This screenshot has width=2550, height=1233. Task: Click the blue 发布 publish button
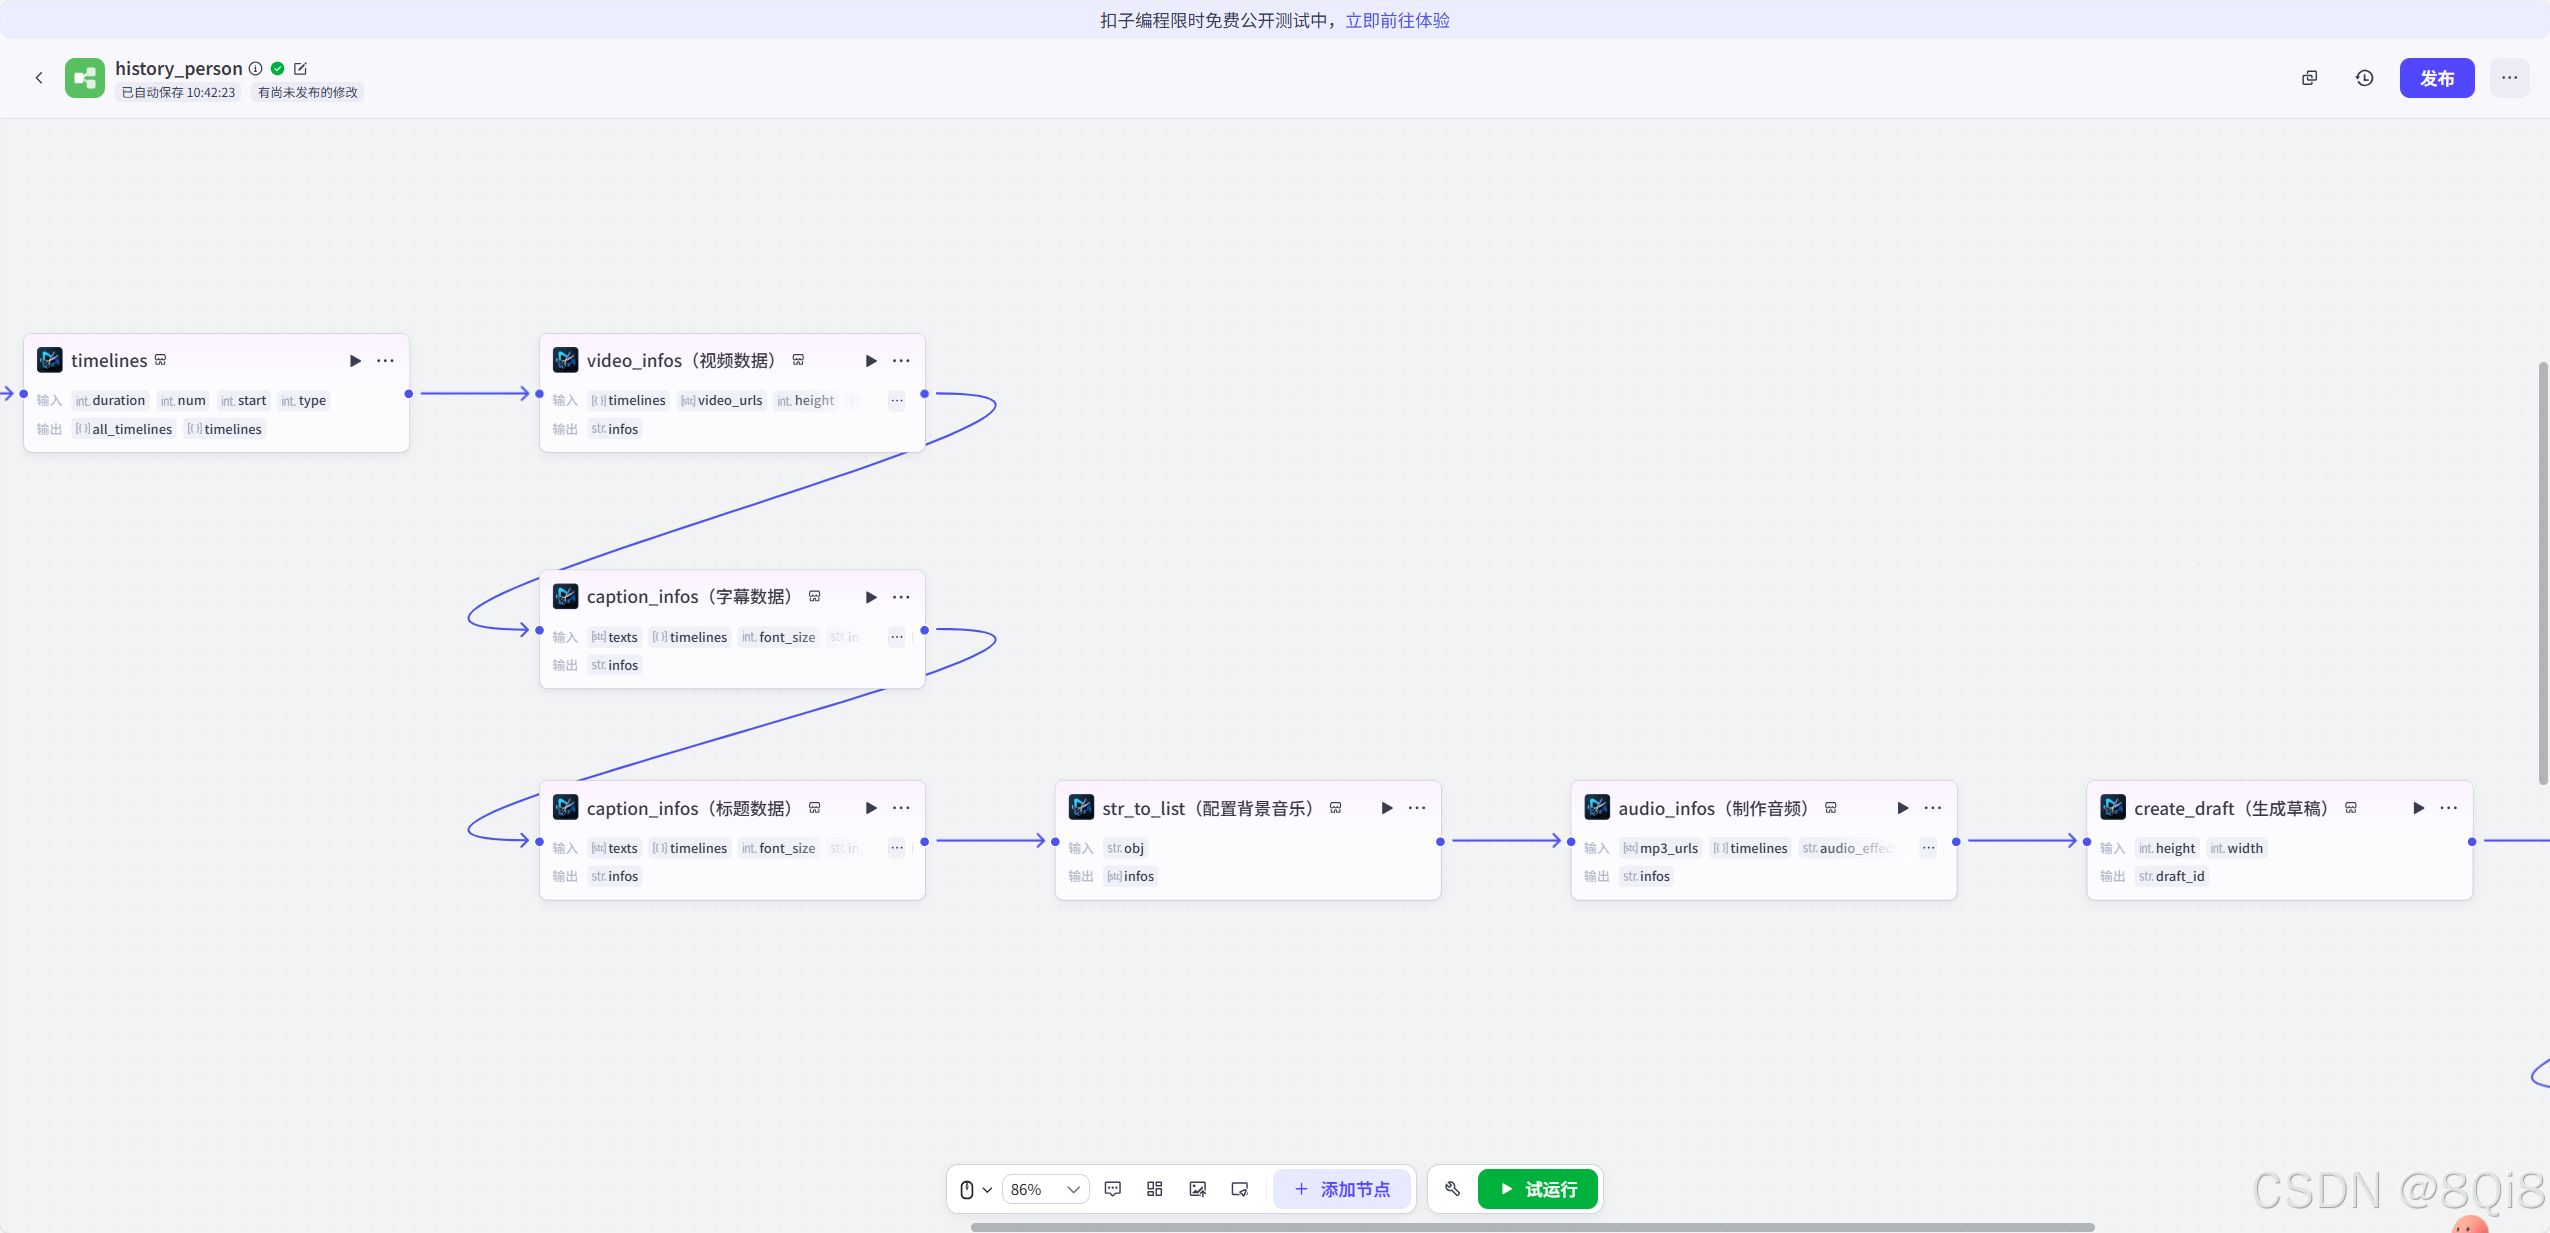pyautogui.click(x=2436, y=78)
